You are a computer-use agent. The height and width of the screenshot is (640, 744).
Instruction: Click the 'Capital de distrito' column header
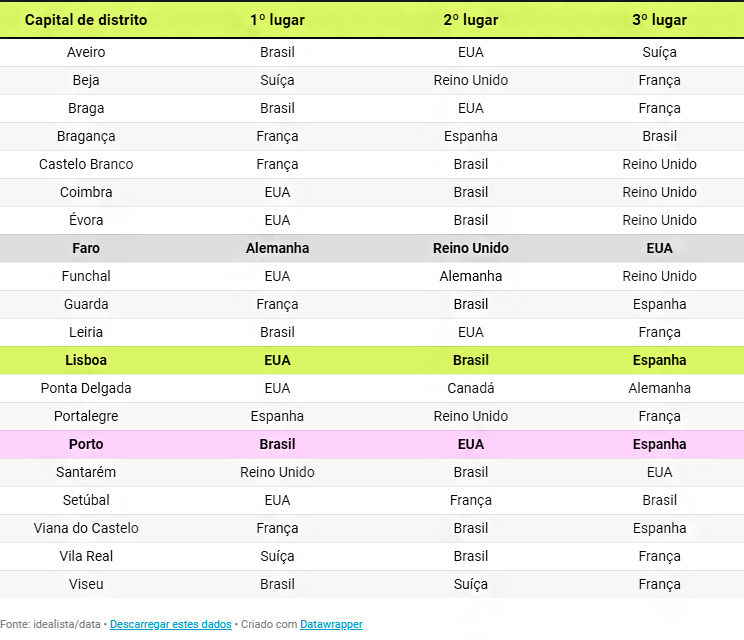click(x=86, y=20)
